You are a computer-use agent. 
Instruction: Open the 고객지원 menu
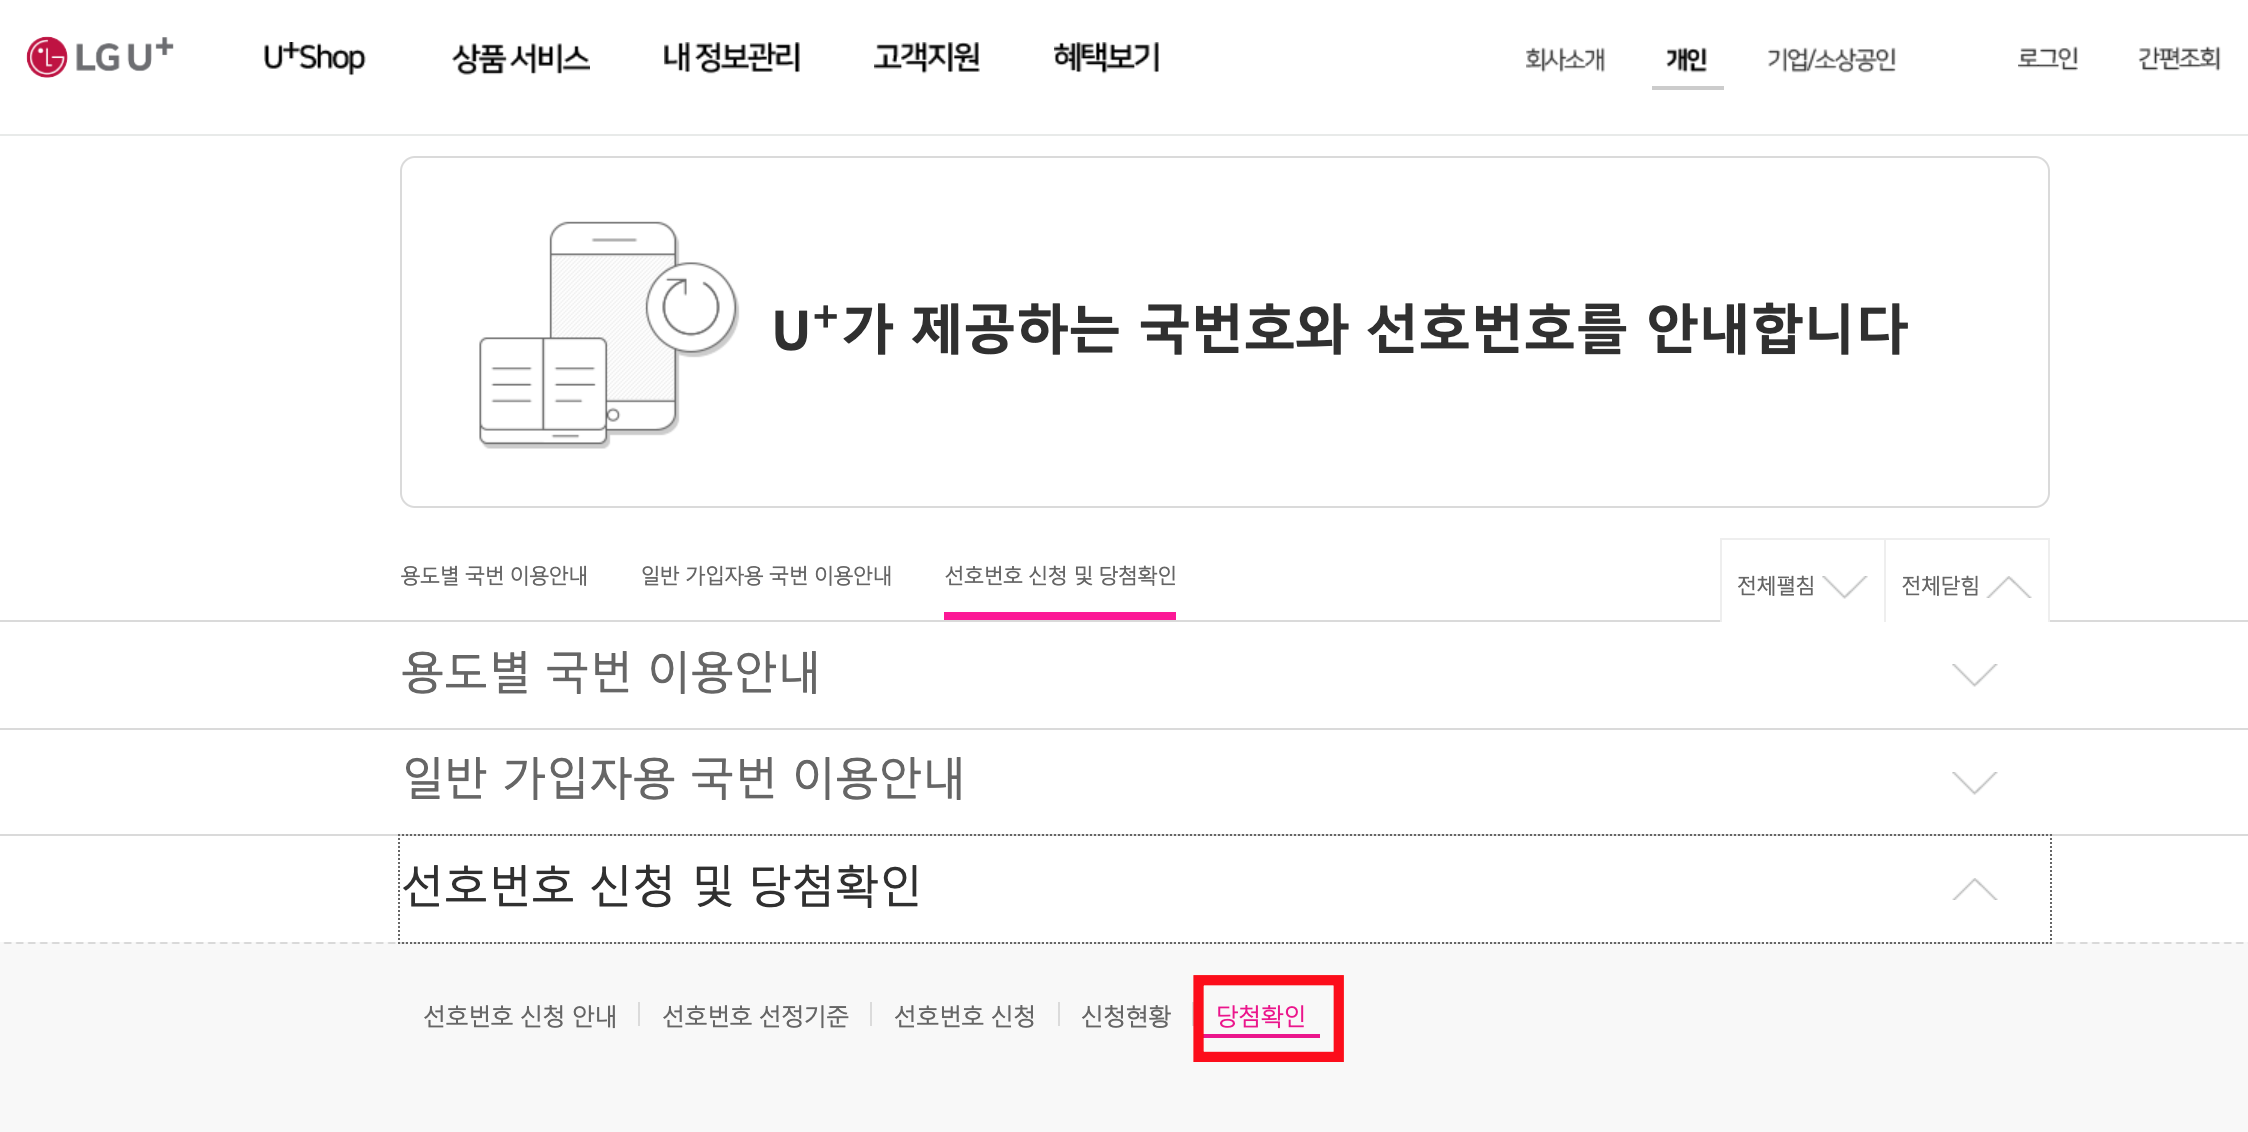coord(926,58)
